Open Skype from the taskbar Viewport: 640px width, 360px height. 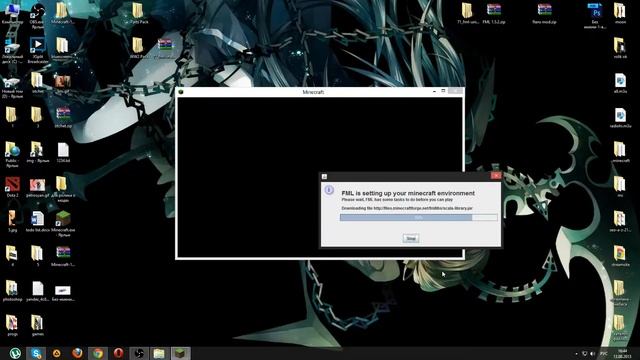[36, 353]
